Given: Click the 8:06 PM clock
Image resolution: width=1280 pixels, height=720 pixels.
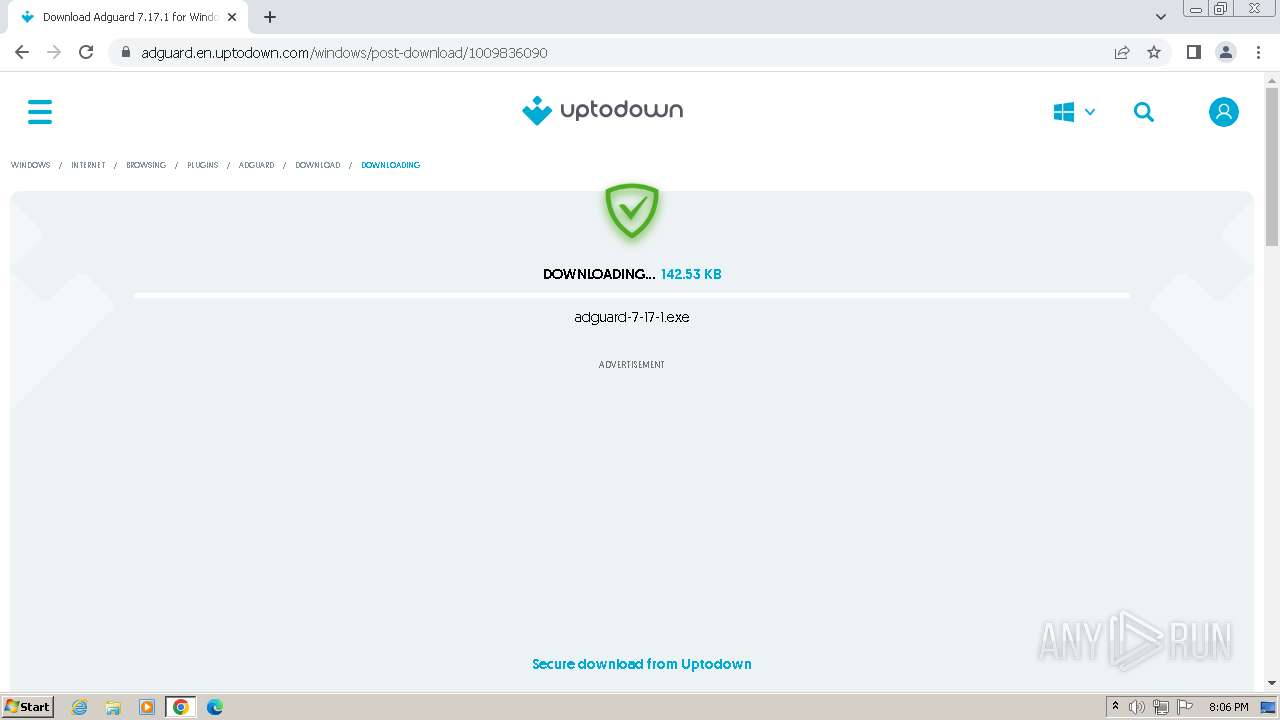Looking at the screenshot, I should pos(1229,707).
